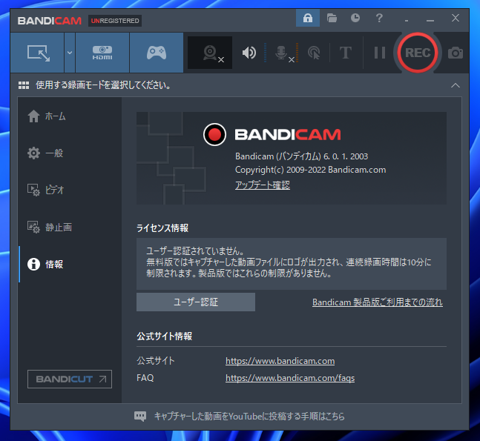Click the chat bubble icon at bottom
This screenshot has height=441, width=480.
140,416
